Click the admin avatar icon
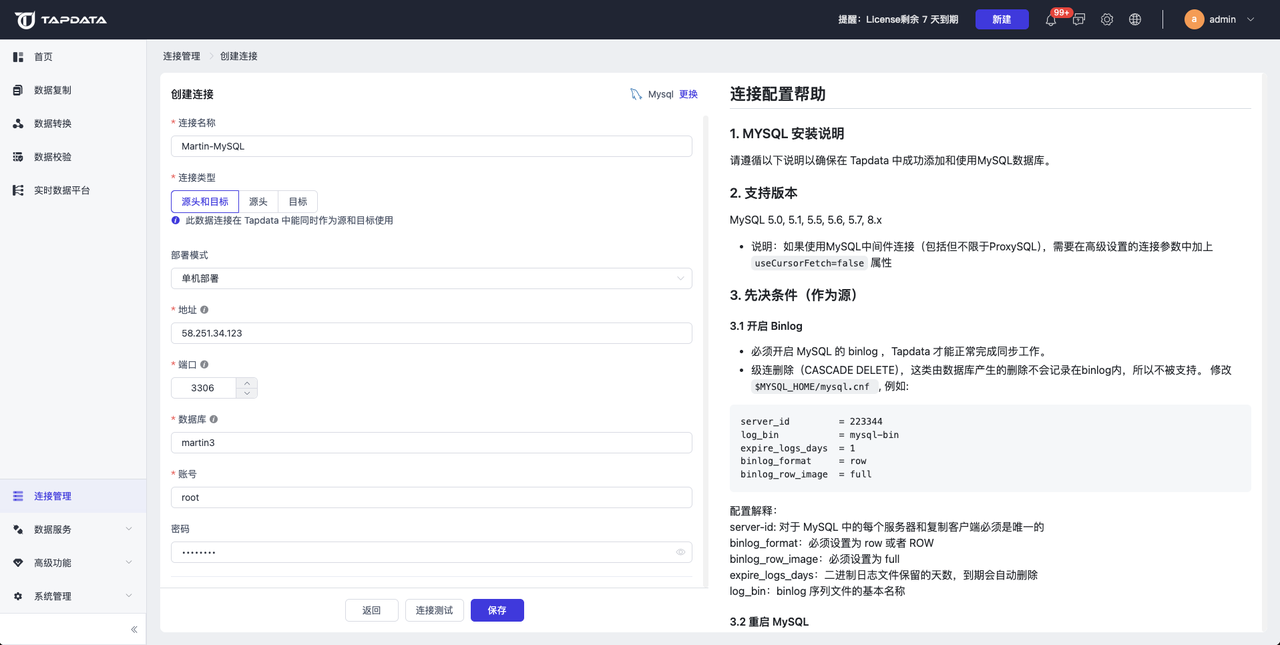This screenshot has width=1280, height=645. [1194, 19]
